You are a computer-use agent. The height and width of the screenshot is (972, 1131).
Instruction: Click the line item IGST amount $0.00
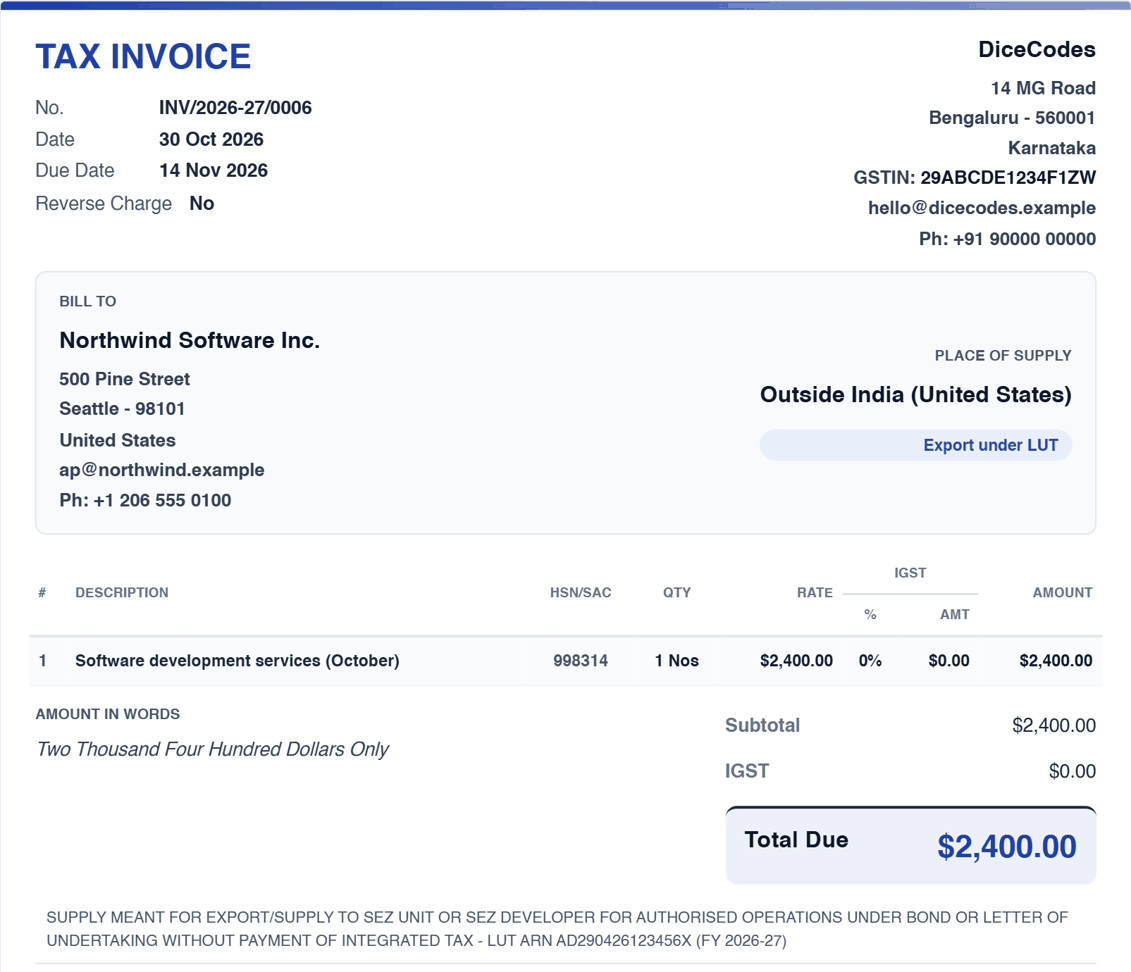tap(949, 660)
